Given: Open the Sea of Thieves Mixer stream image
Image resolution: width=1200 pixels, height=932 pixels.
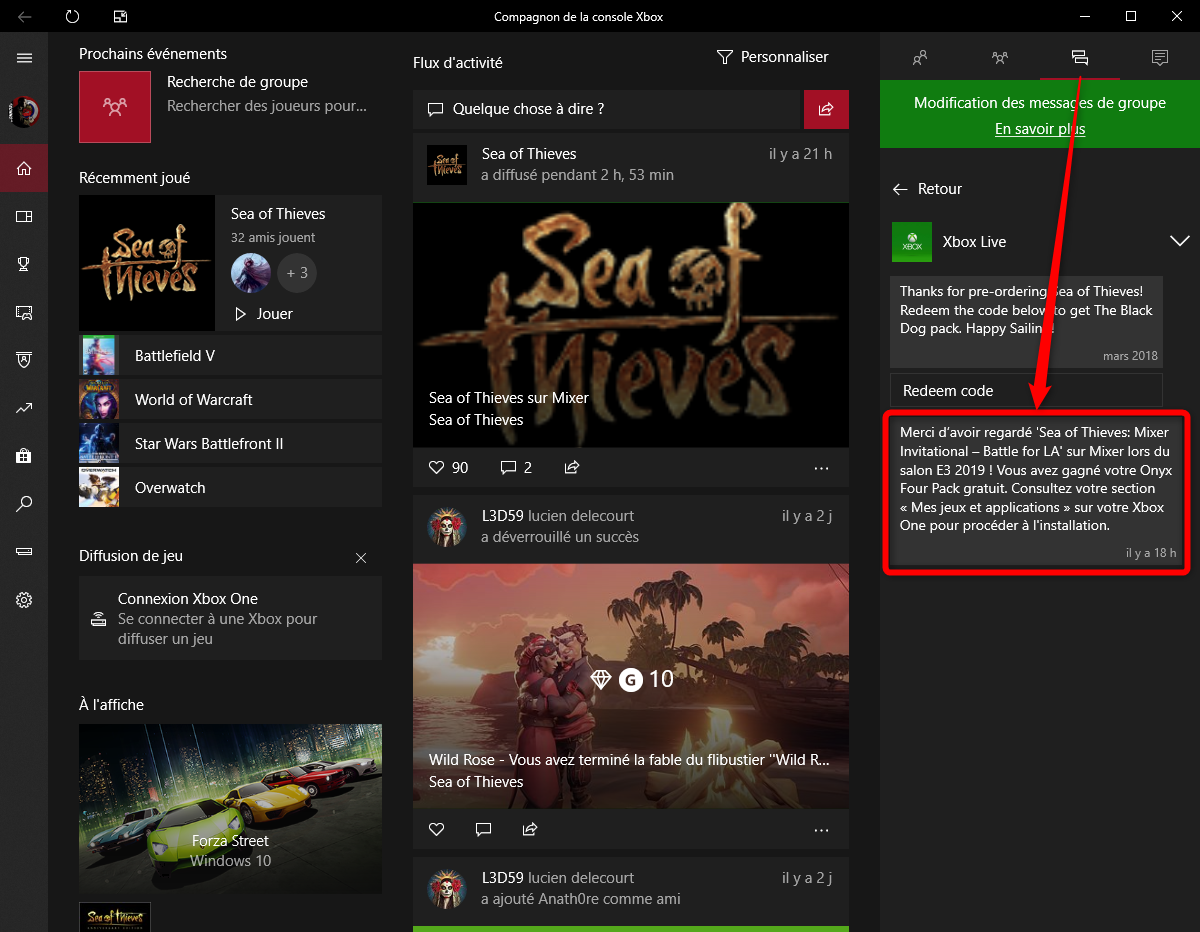Looking at the screenshot, I should pos(631,325).
